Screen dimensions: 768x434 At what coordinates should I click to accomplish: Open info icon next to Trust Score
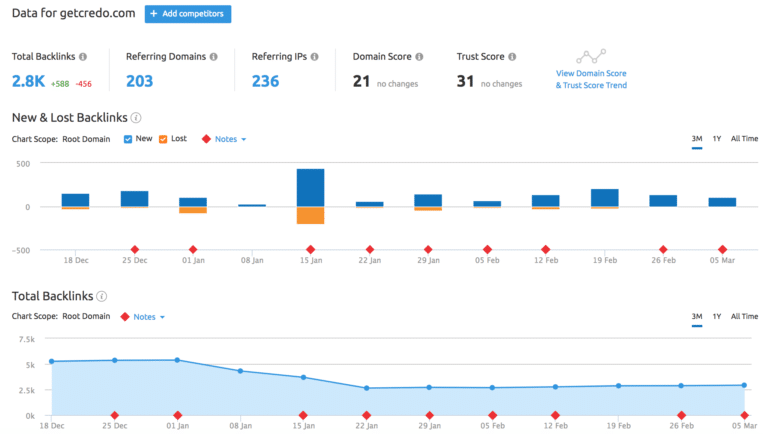click(512, 57)
